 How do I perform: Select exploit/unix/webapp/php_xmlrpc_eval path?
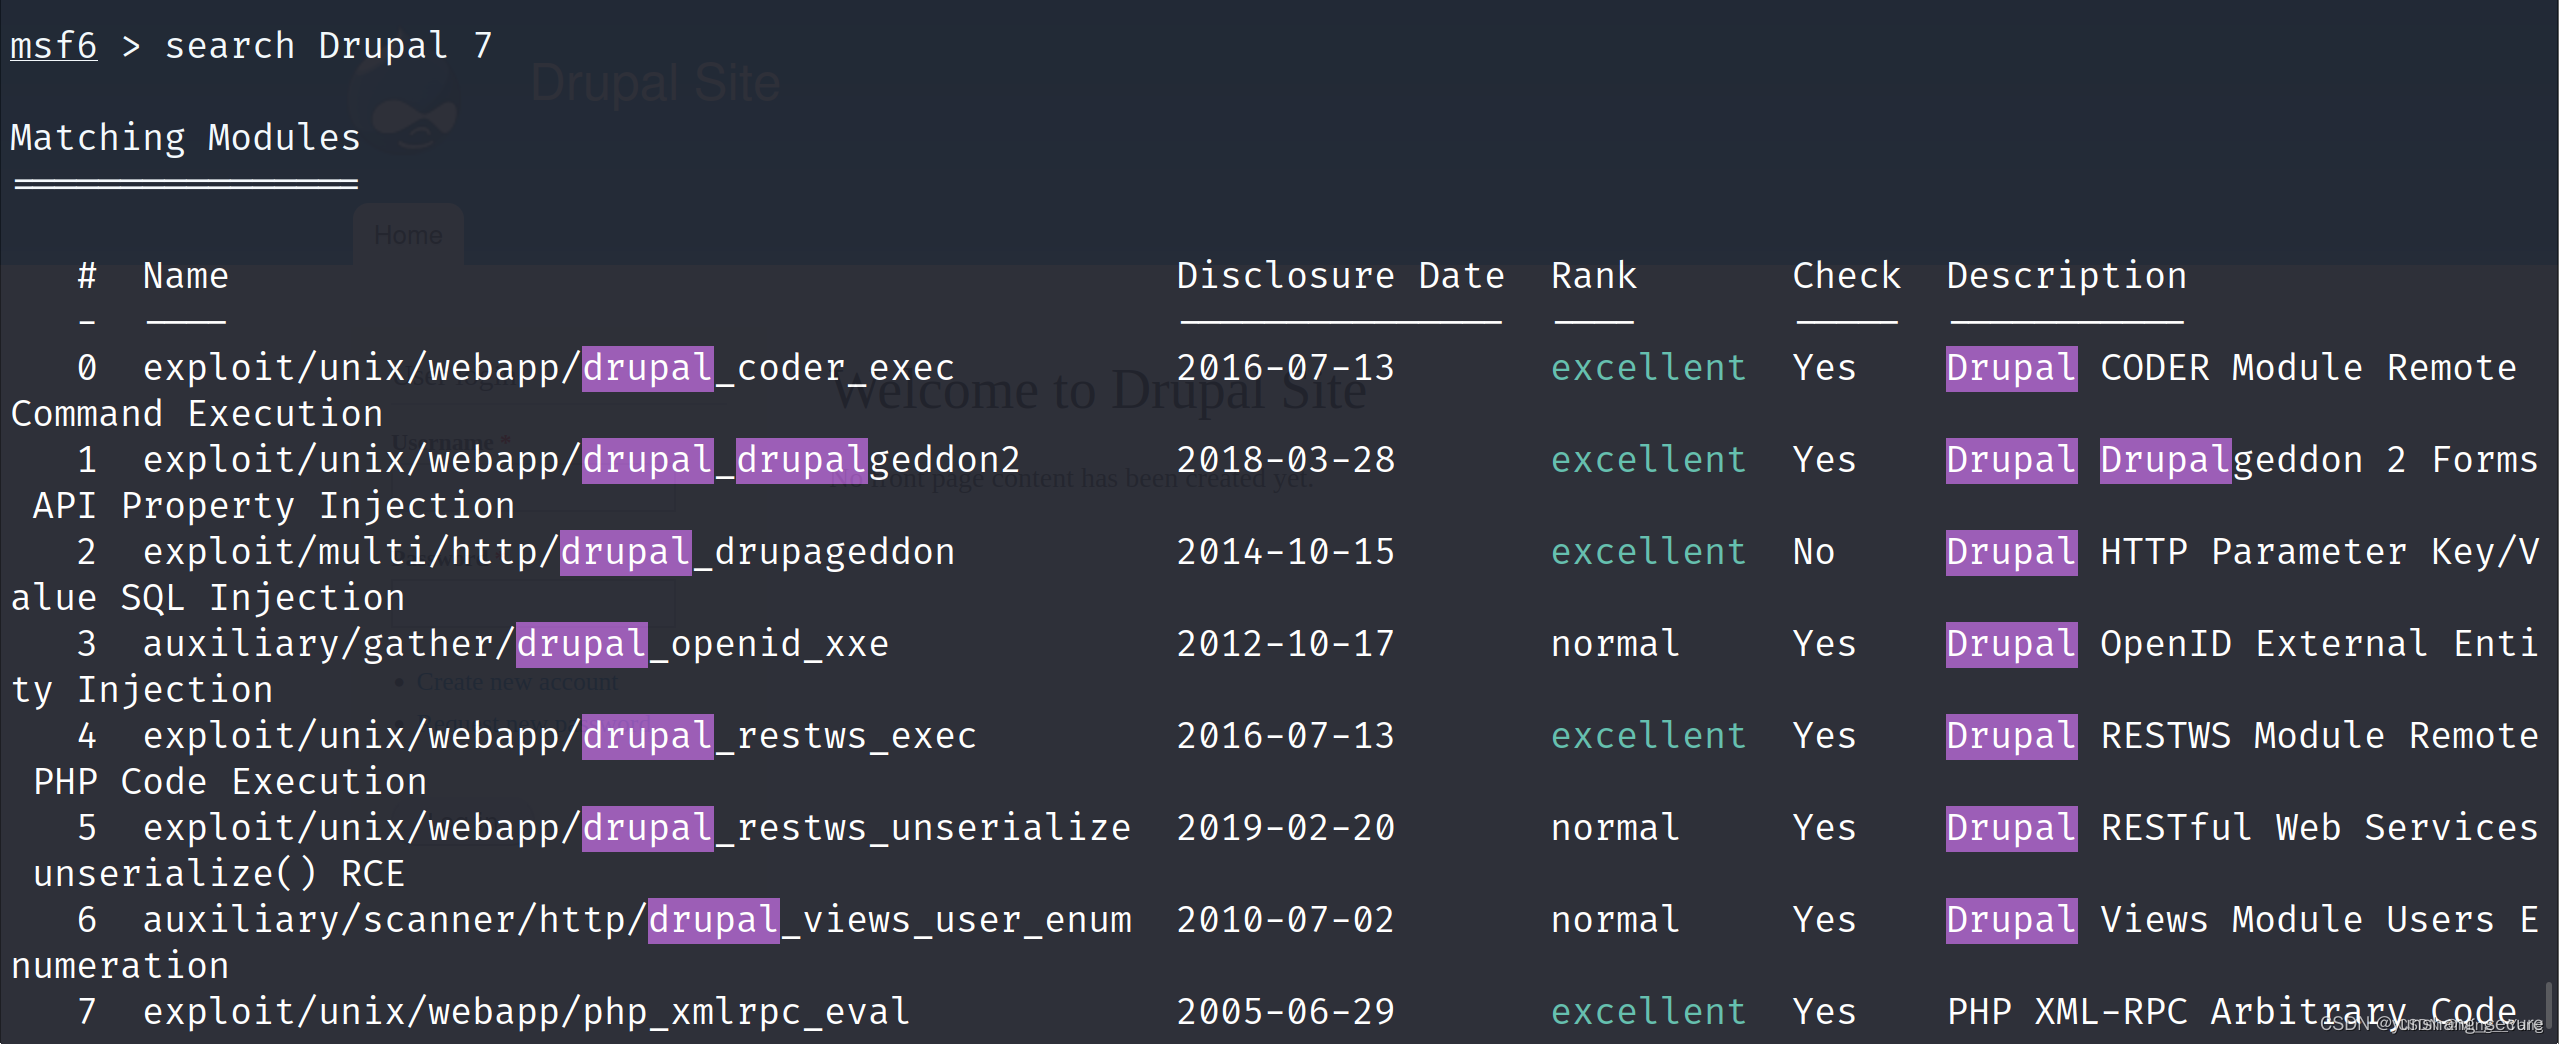point(527,1012)
